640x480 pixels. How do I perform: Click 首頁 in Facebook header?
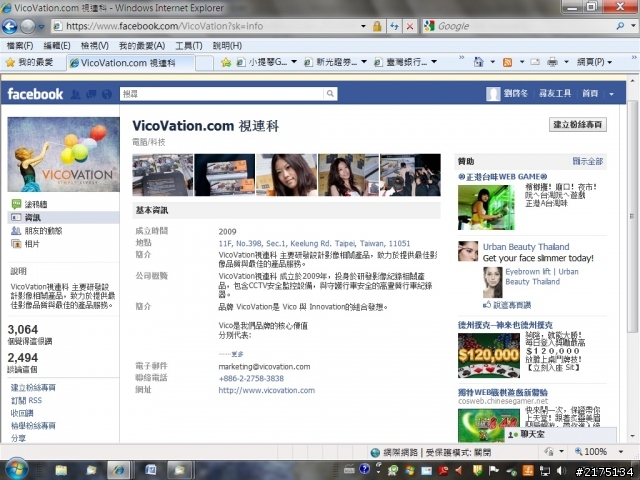590,93
